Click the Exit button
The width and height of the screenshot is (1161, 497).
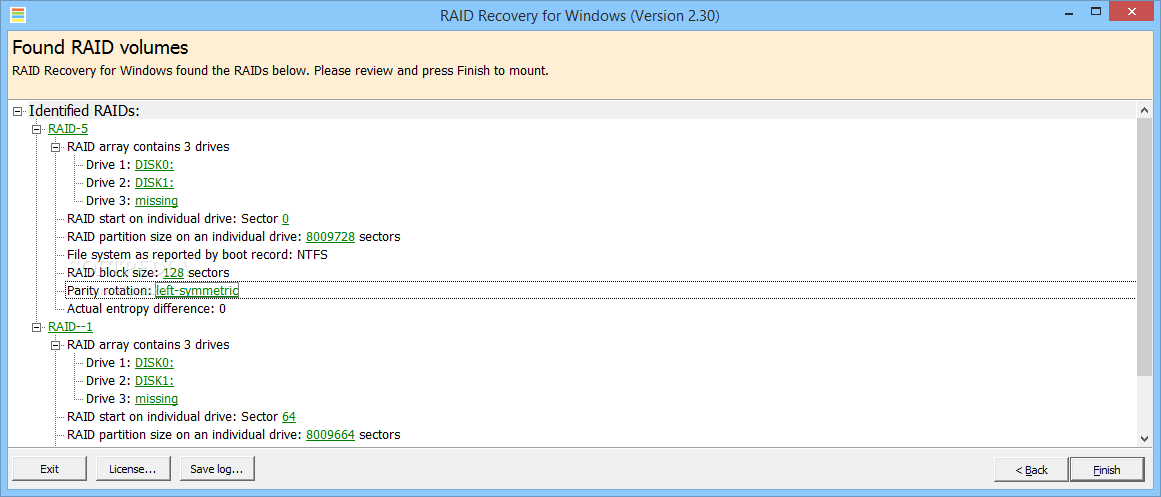point(50,469)
